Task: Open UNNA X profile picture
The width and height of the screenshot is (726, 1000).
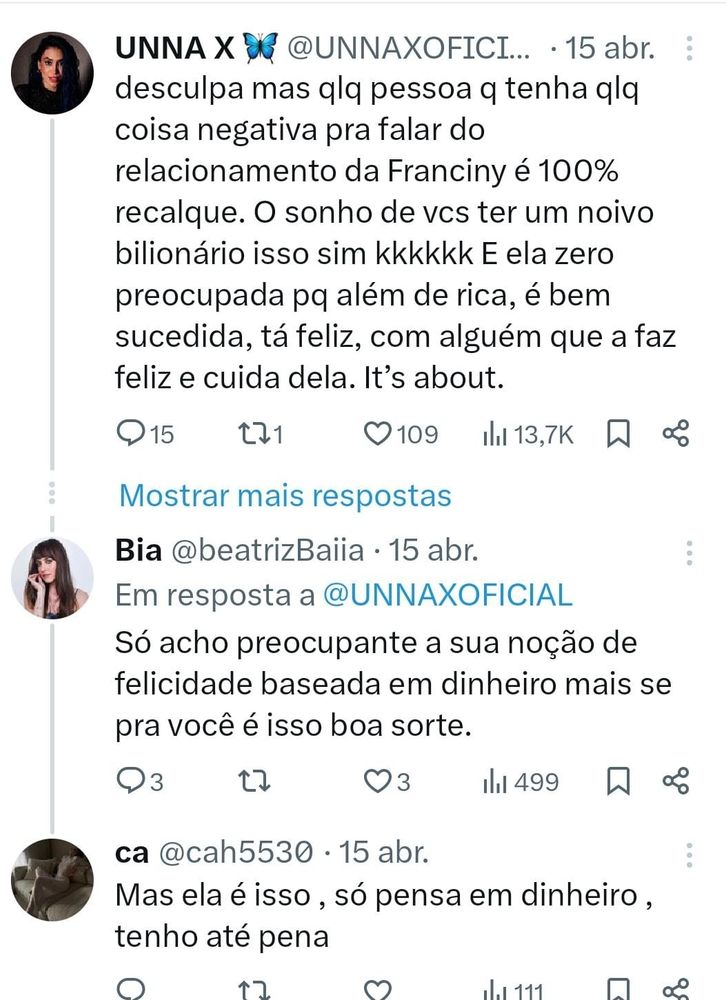Action: click(x=52, y=73)
